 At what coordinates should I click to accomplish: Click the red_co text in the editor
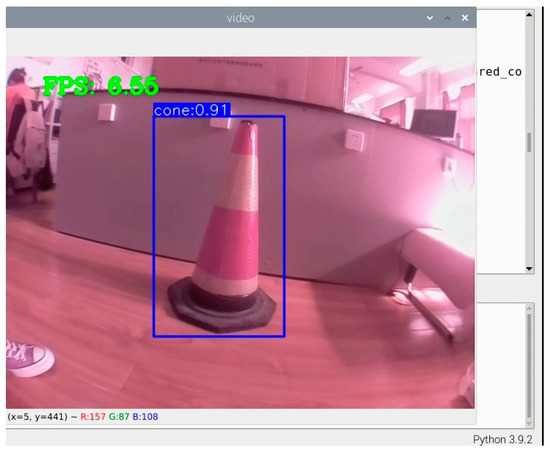click(500, 72)
